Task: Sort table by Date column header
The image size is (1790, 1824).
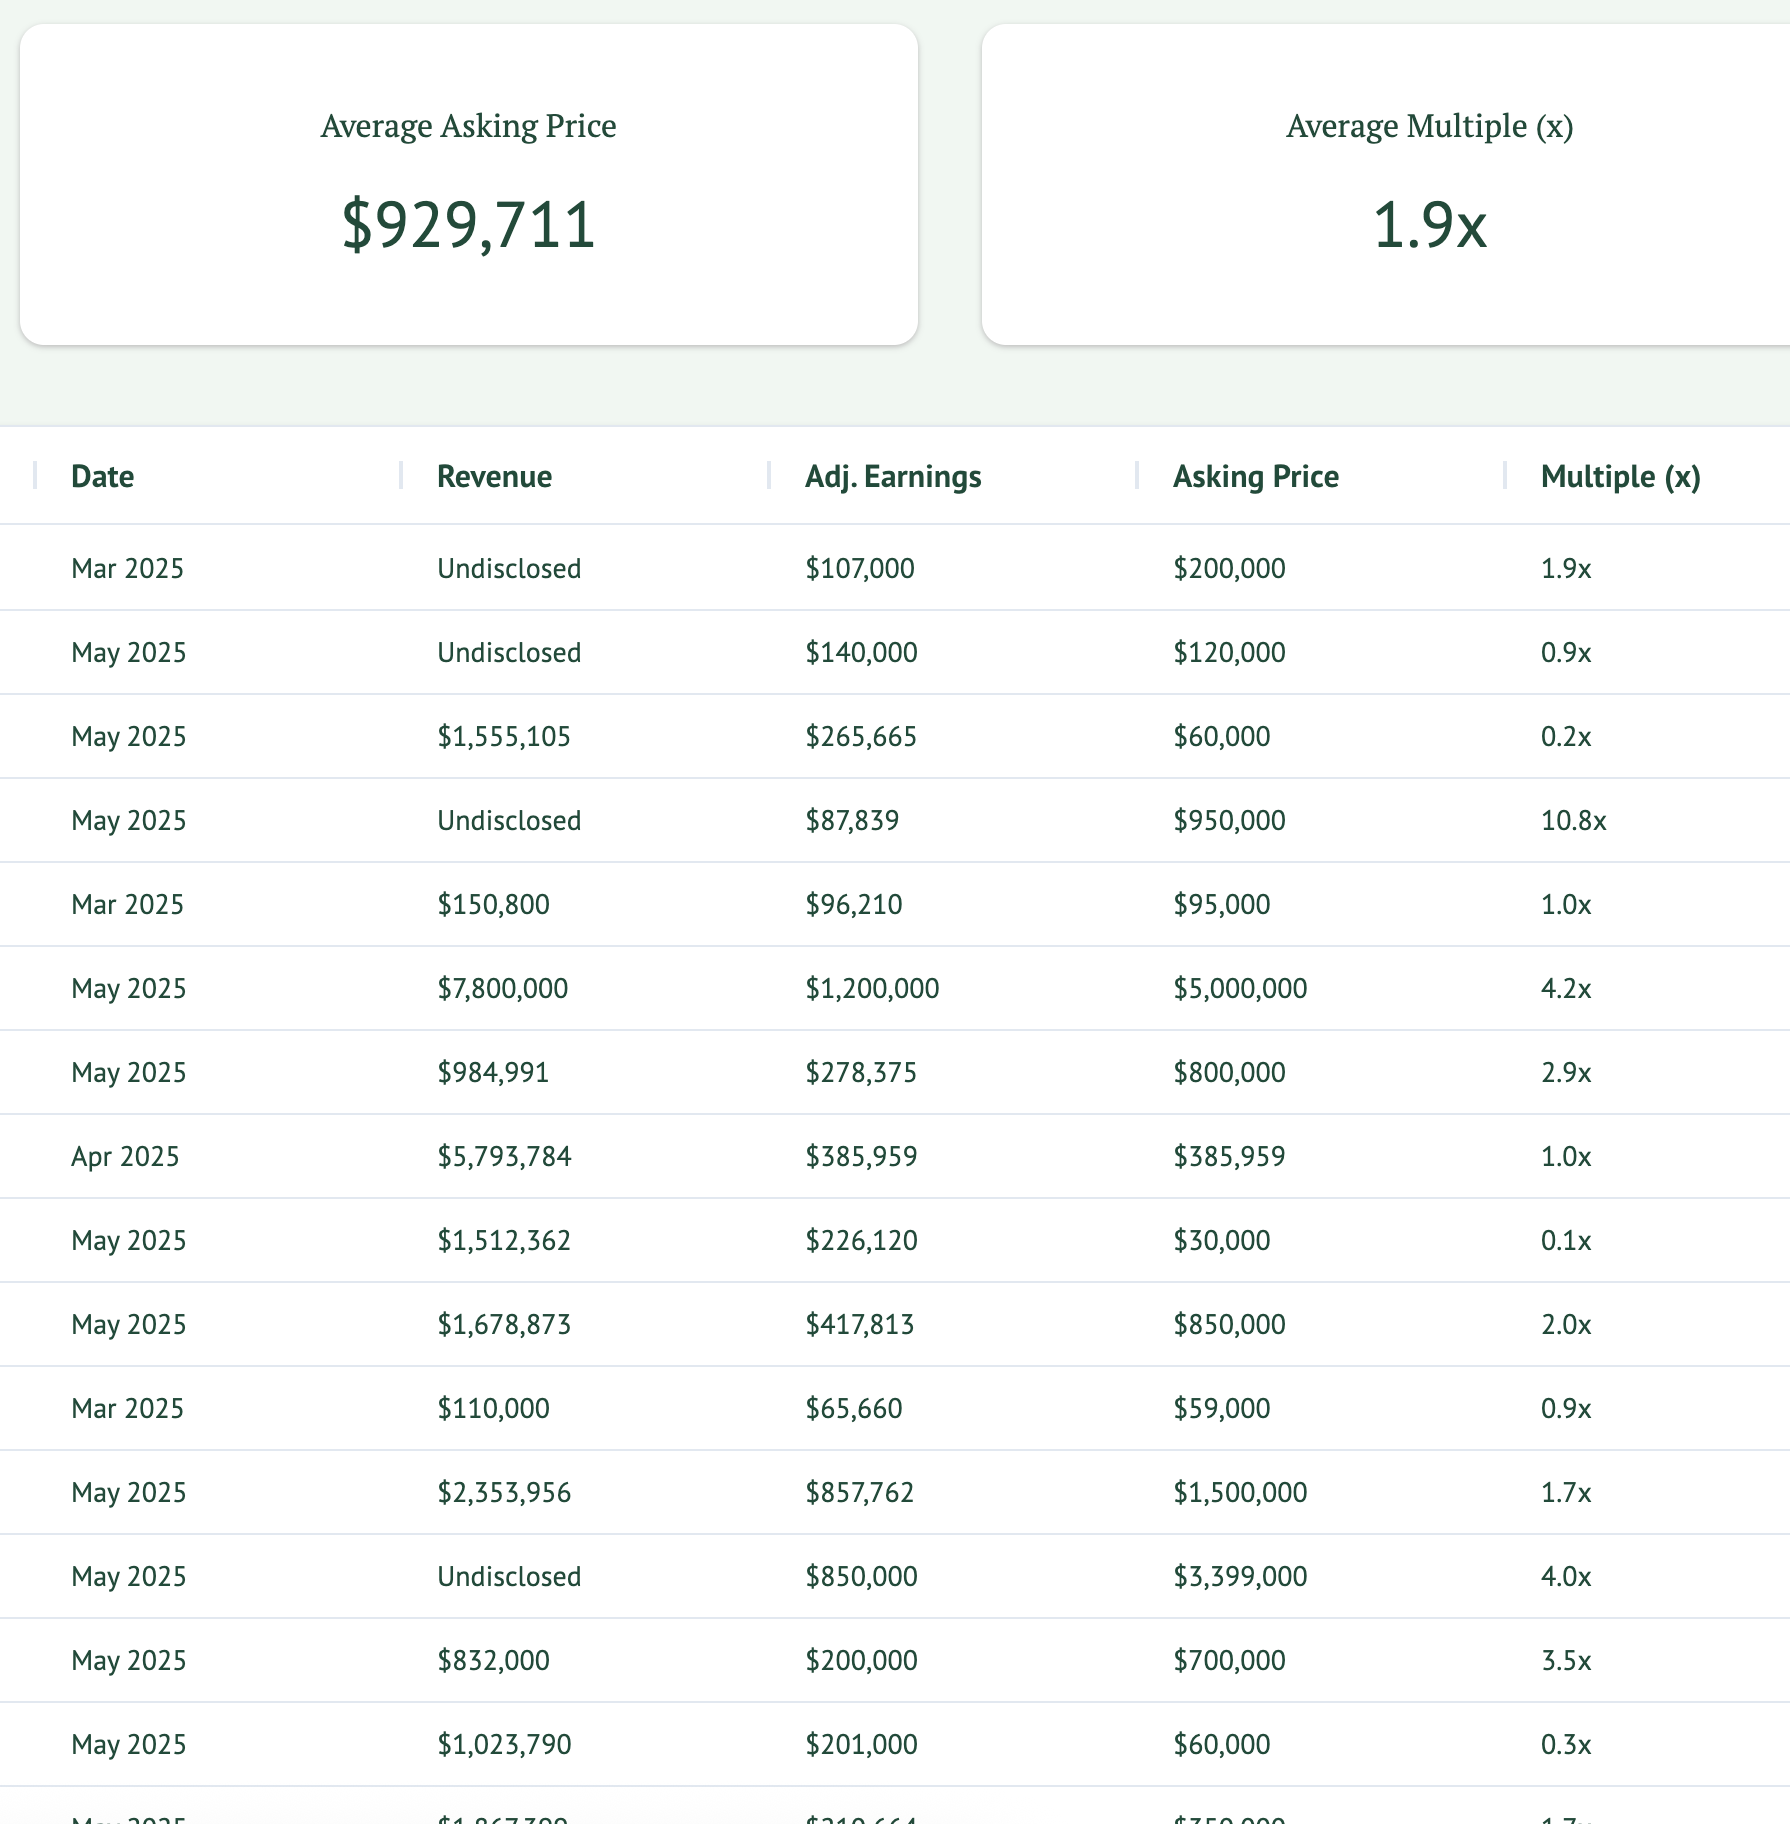Action: pyautogui.click(x=102, y=477)
